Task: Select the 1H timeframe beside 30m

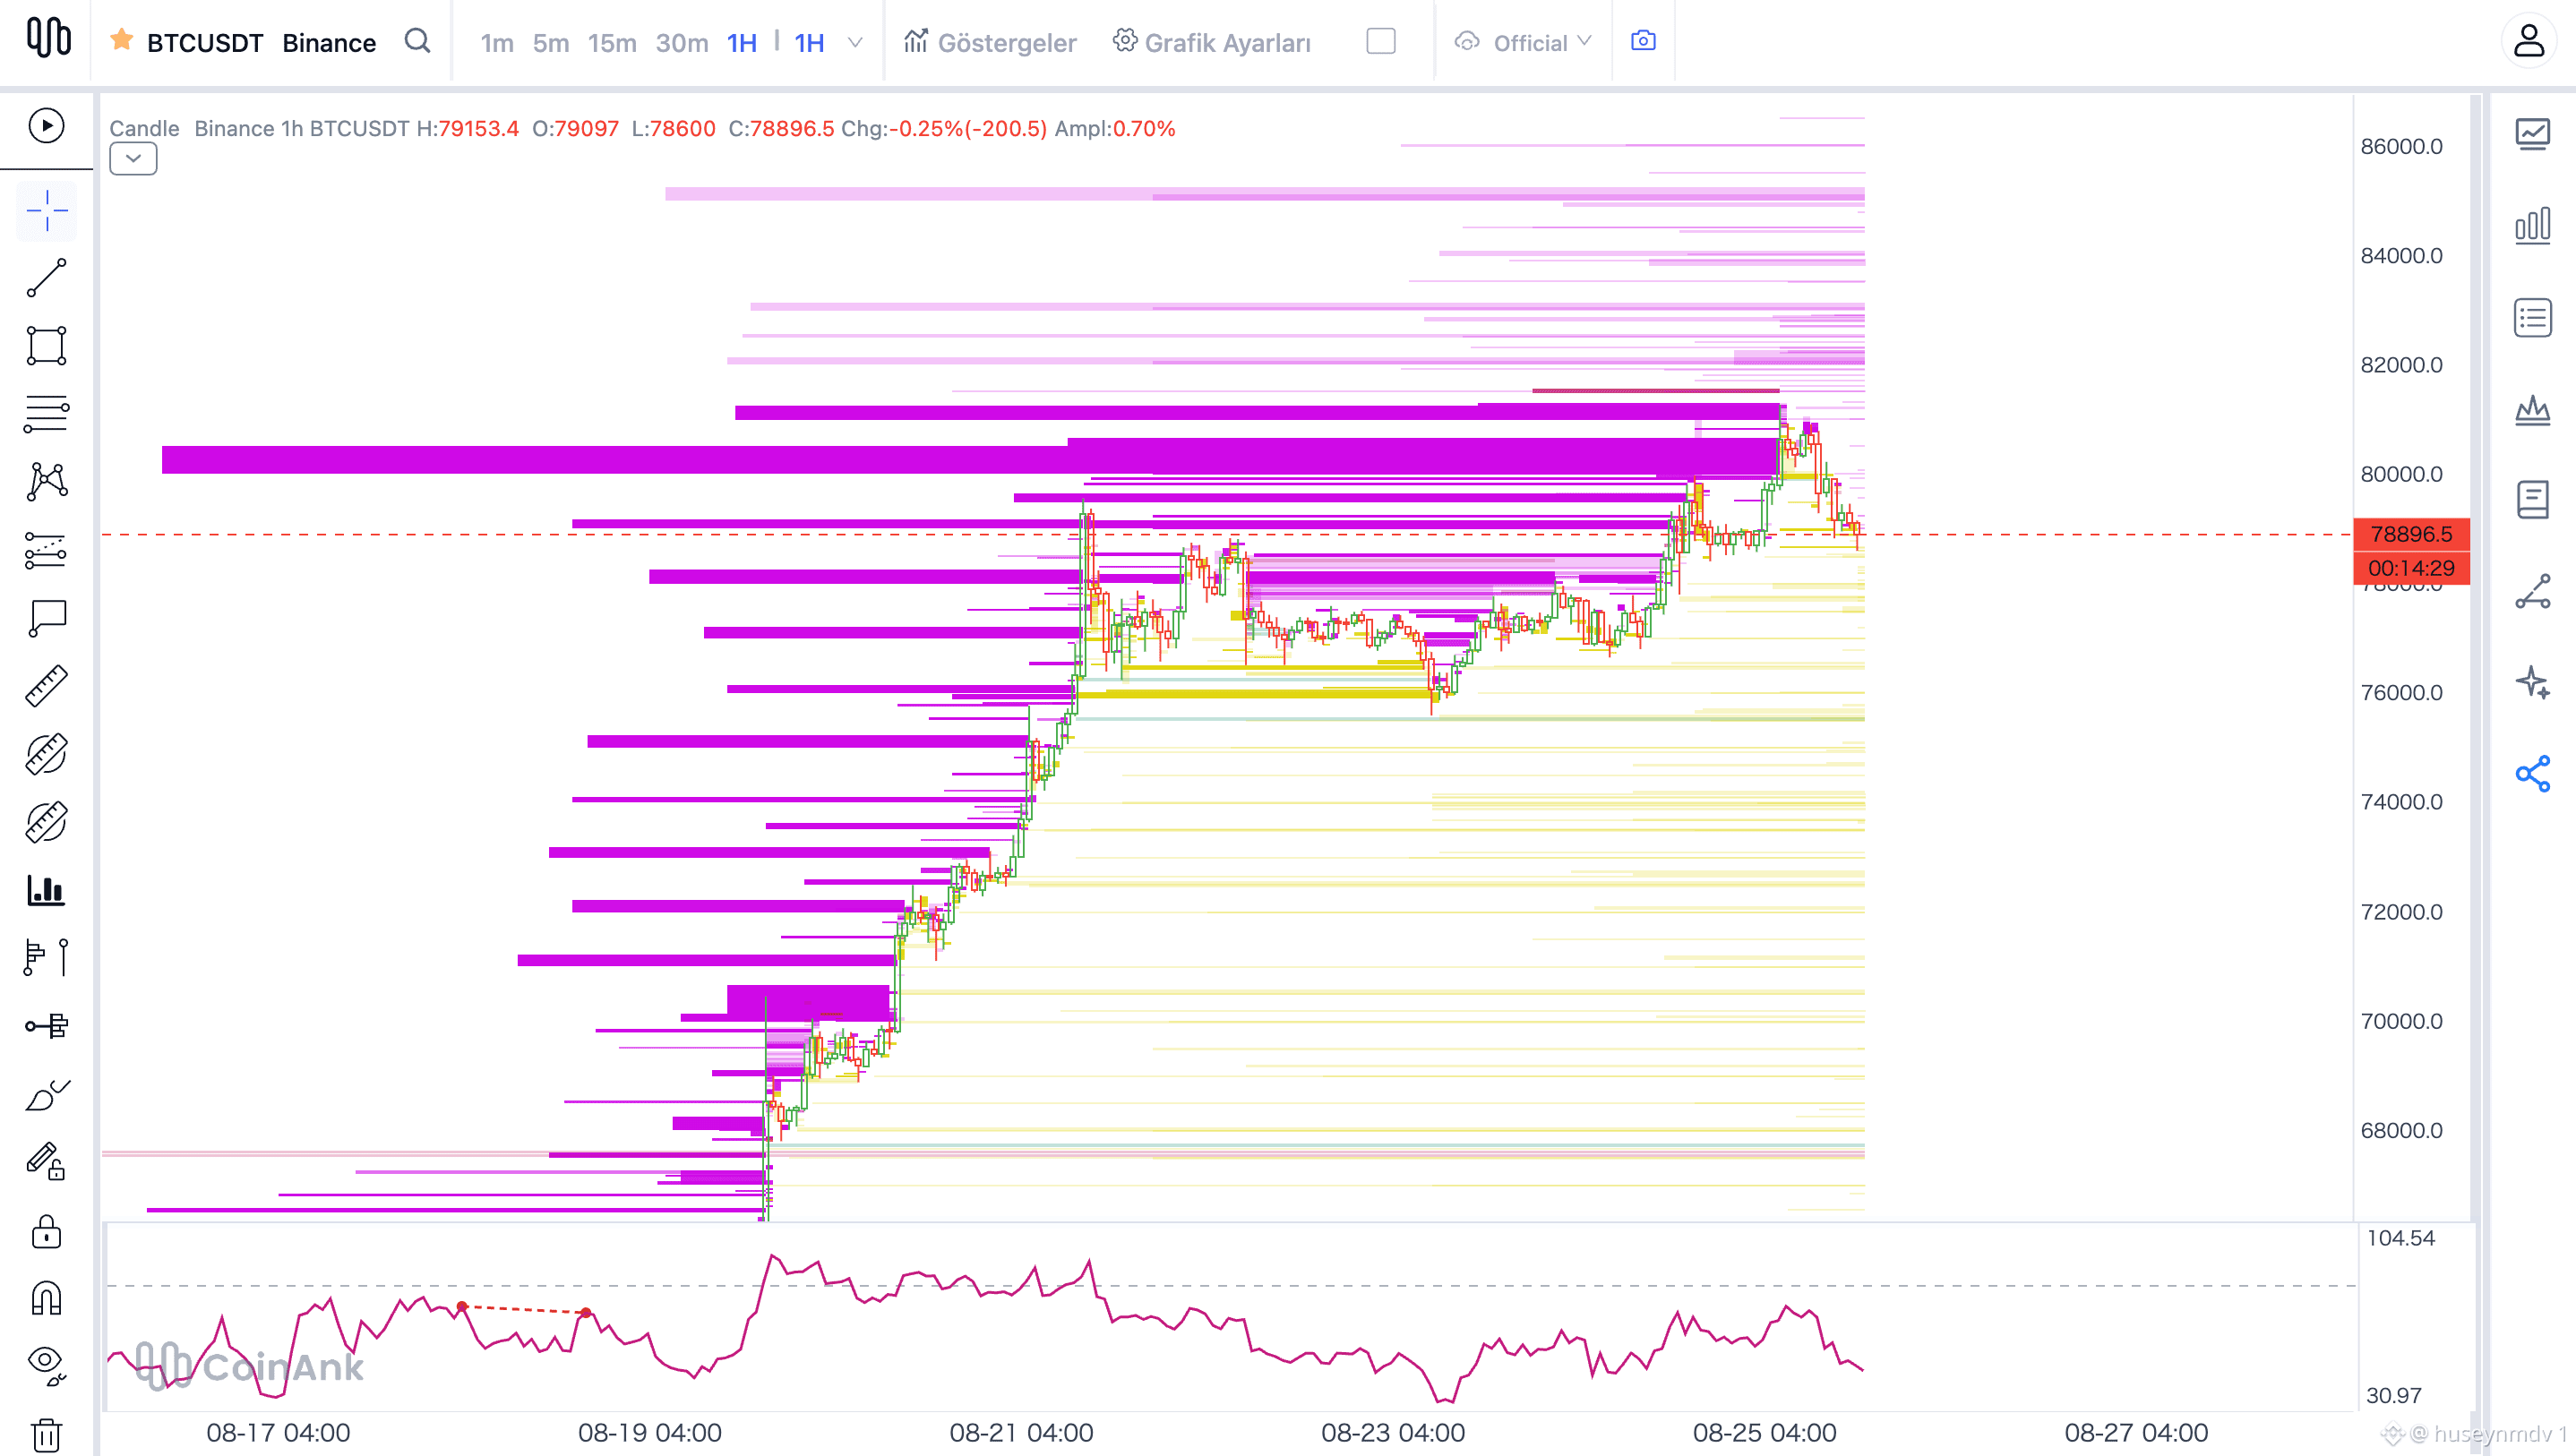Action: 741,43
